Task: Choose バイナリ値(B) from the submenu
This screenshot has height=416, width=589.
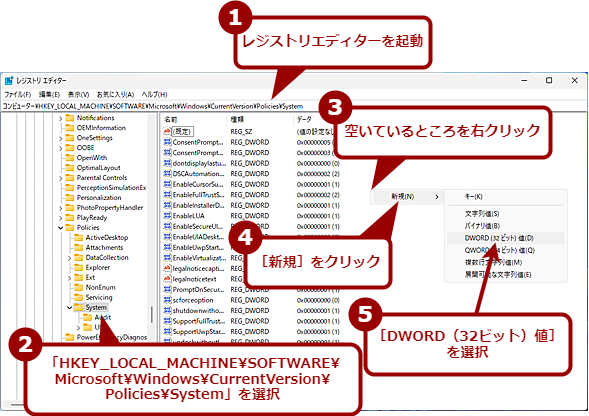Action: 506,226
